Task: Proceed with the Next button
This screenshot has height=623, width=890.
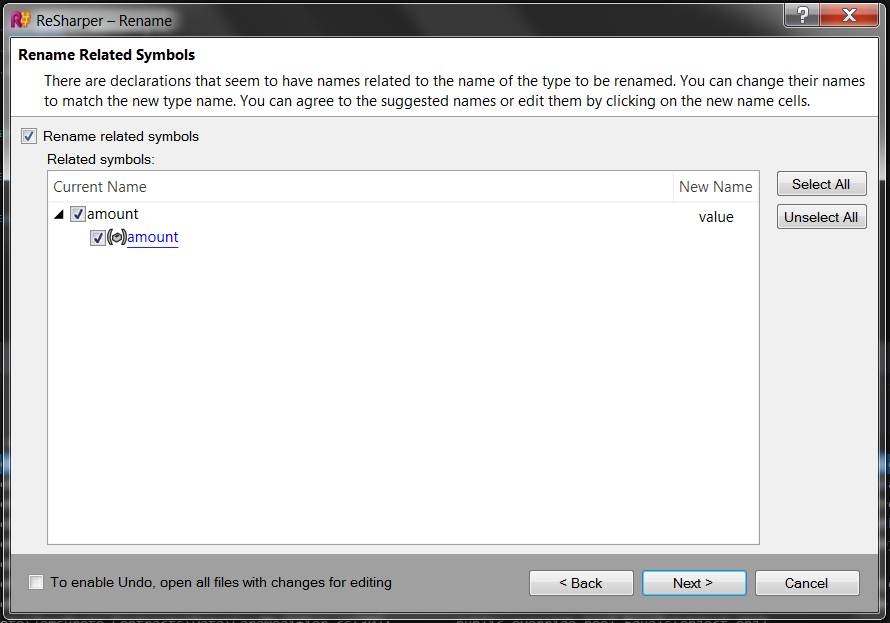Action: click(x=694, y=583)
